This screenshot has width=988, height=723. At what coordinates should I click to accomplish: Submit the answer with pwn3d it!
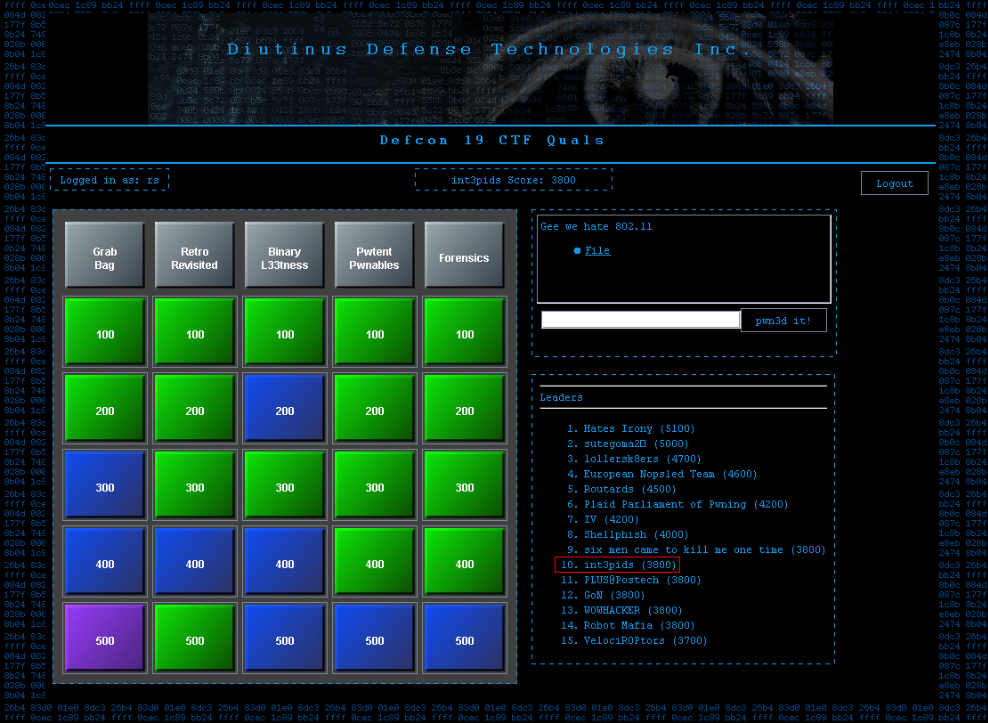(783, 320)
